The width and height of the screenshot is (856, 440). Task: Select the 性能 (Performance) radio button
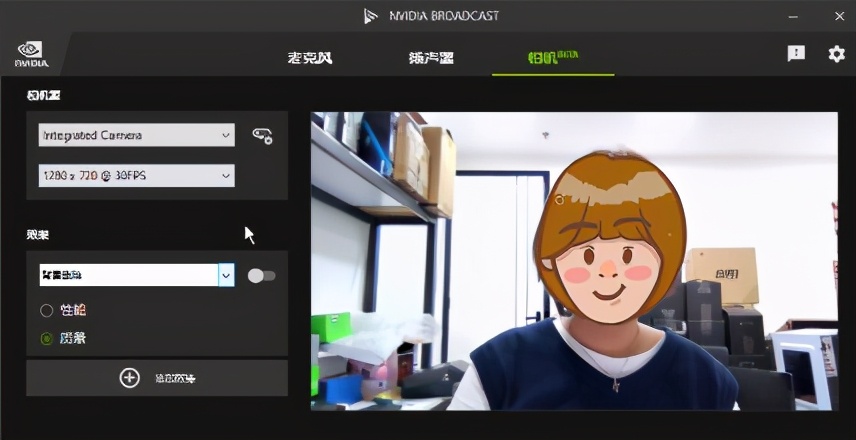46,310
